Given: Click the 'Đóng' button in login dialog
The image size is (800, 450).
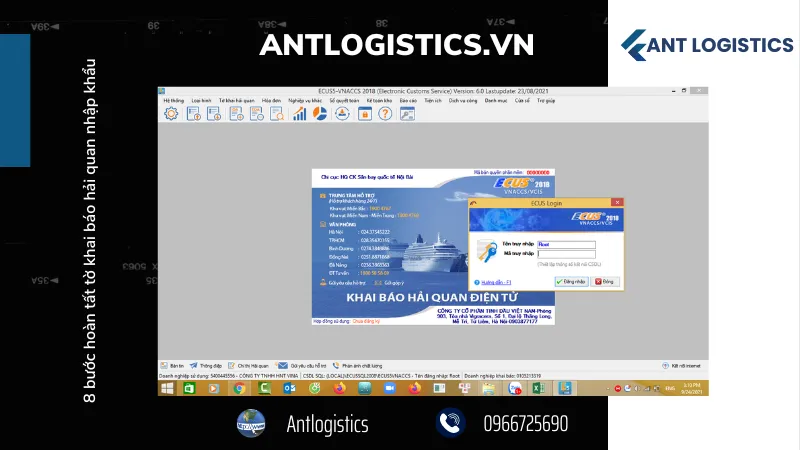Looking at the screenshot, I should (x=605, y=282).
